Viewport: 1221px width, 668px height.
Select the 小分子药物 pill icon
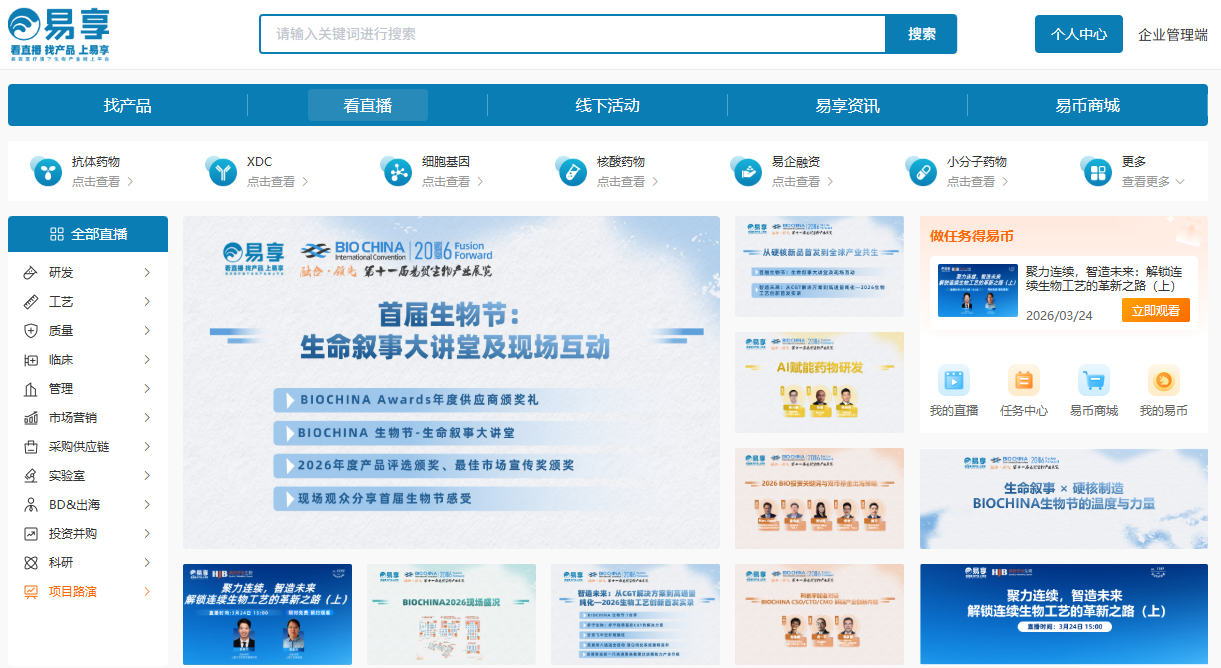[921, 171]
